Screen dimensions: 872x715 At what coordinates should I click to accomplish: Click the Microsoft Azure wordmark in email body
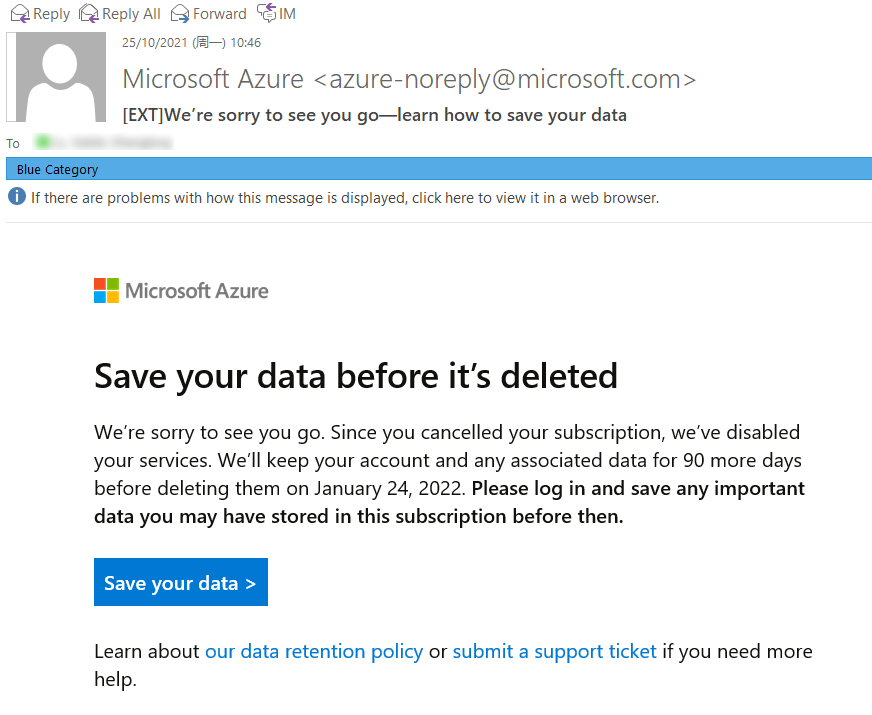(197, 291)
